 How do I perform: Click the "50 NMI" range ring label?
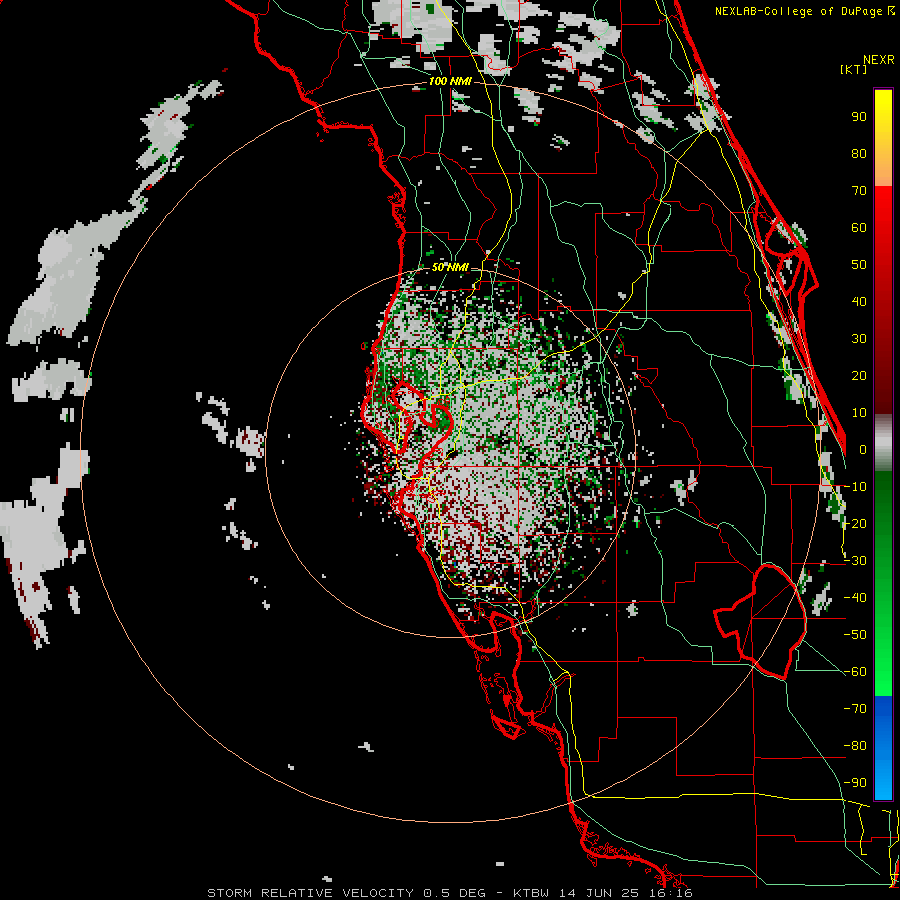coord(450,267)
